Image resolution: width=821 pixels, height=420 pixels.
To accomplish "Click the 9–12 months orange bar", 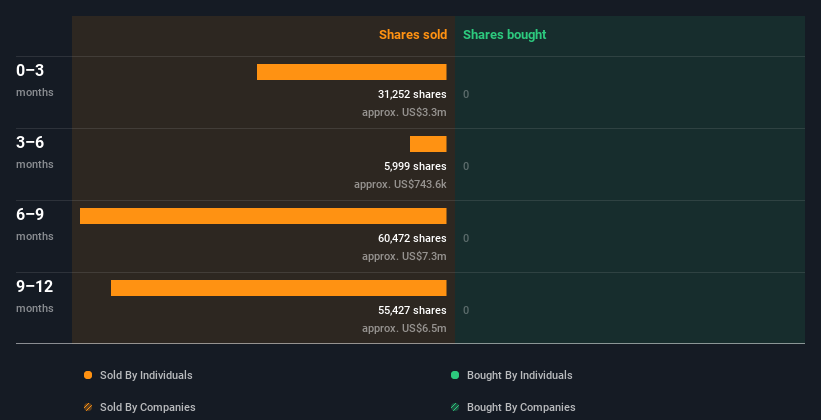I will point(279,288).
